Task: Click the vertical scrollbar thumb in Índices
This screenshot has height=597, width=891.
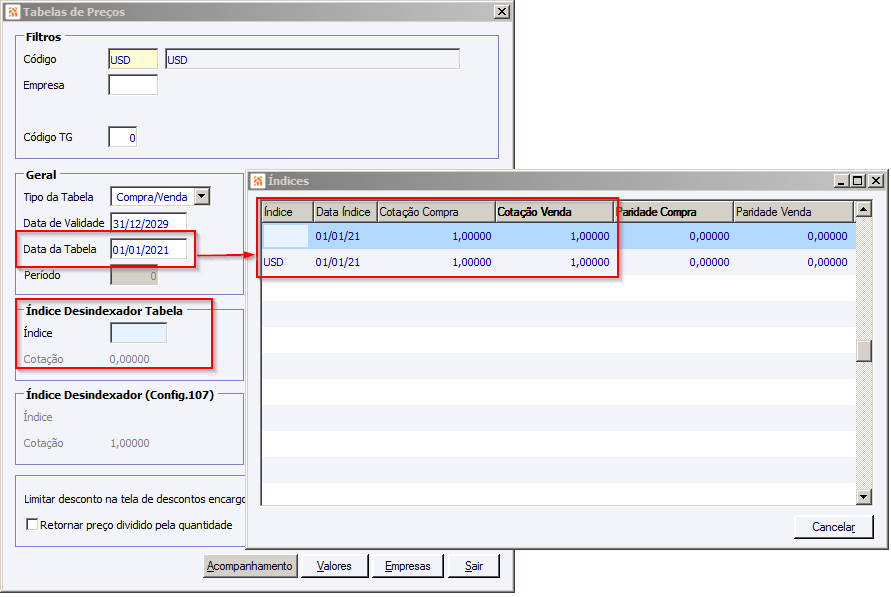Action: pos(864,350)
